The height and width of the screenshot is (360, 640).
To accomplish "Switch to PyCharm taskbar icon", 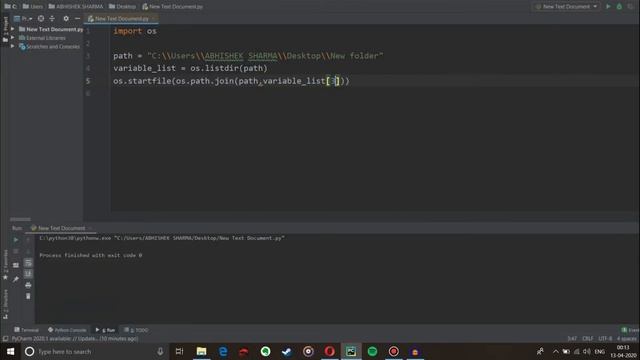I will point(351,351).
